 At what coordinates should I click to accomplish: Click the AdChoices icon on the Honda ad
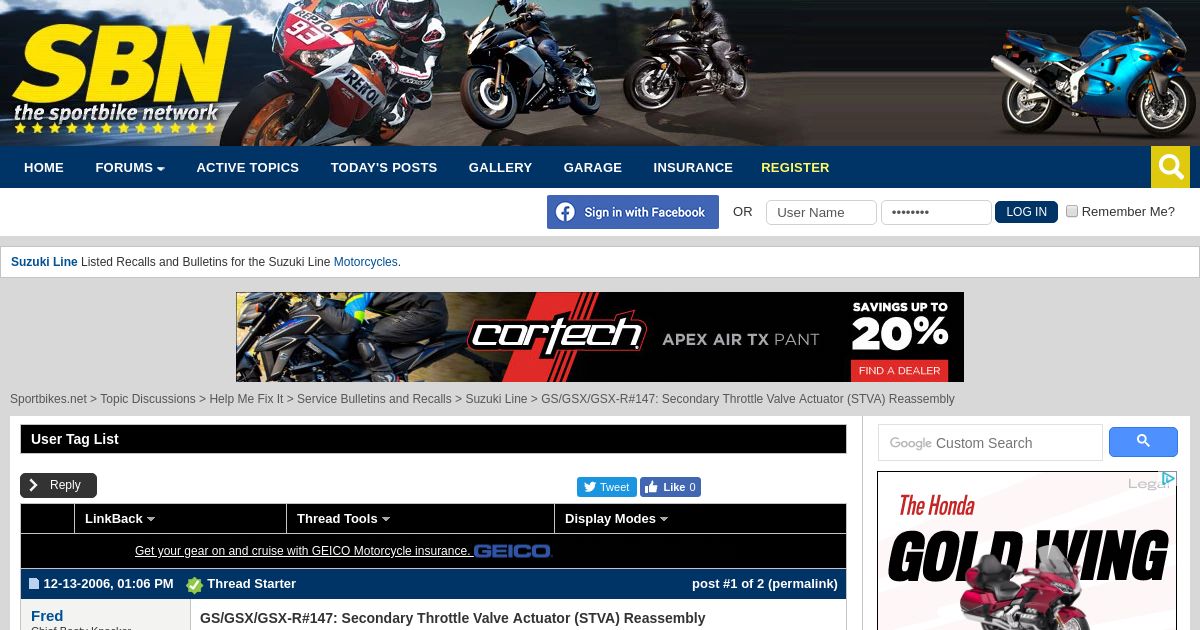(1167, 480)
